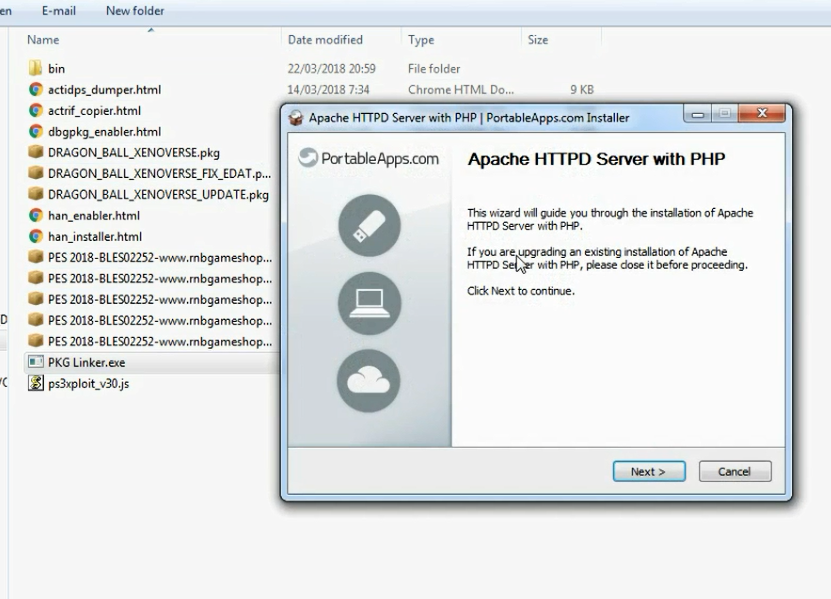
Task: Click Chrome icon of dbgpkg_enabler.html
Action: coord(36,131)
